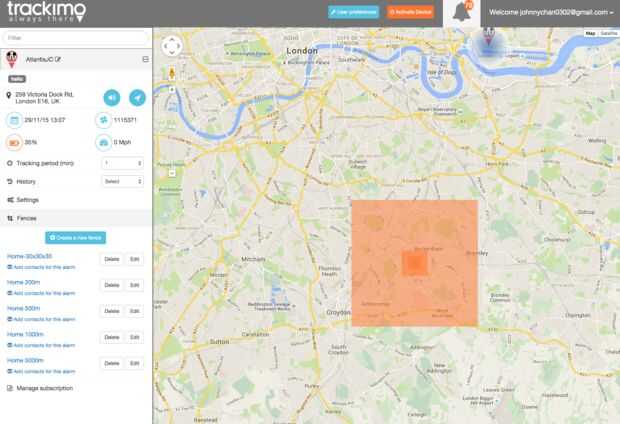Add contacts for Home 500m alarm

pyautogui.click(x=42, y=320)
